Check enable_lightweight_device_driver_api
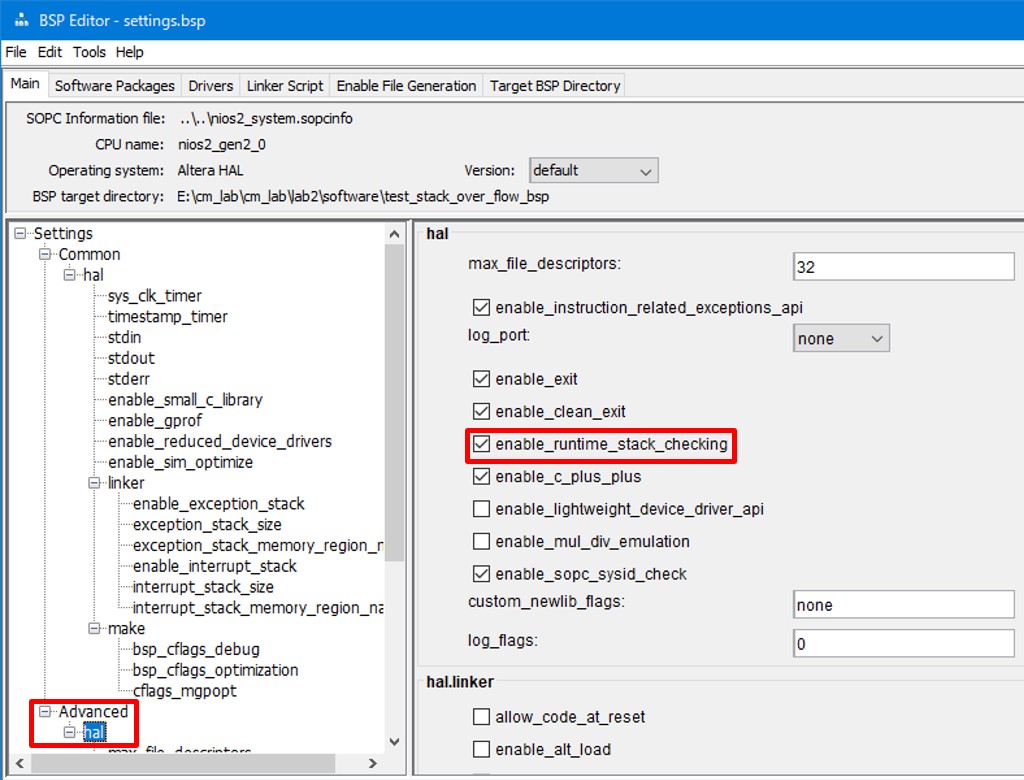 point(481,510)
